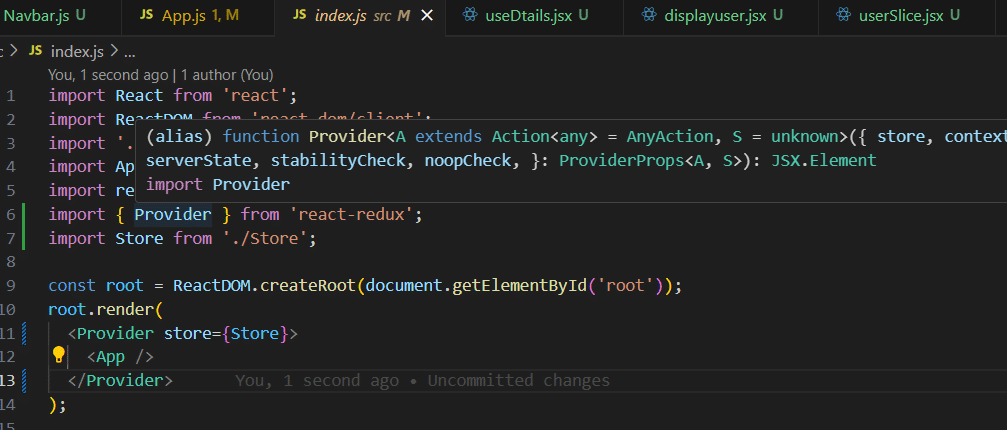
Task: Click the JS icon on index.js tab
Action: 300,15
